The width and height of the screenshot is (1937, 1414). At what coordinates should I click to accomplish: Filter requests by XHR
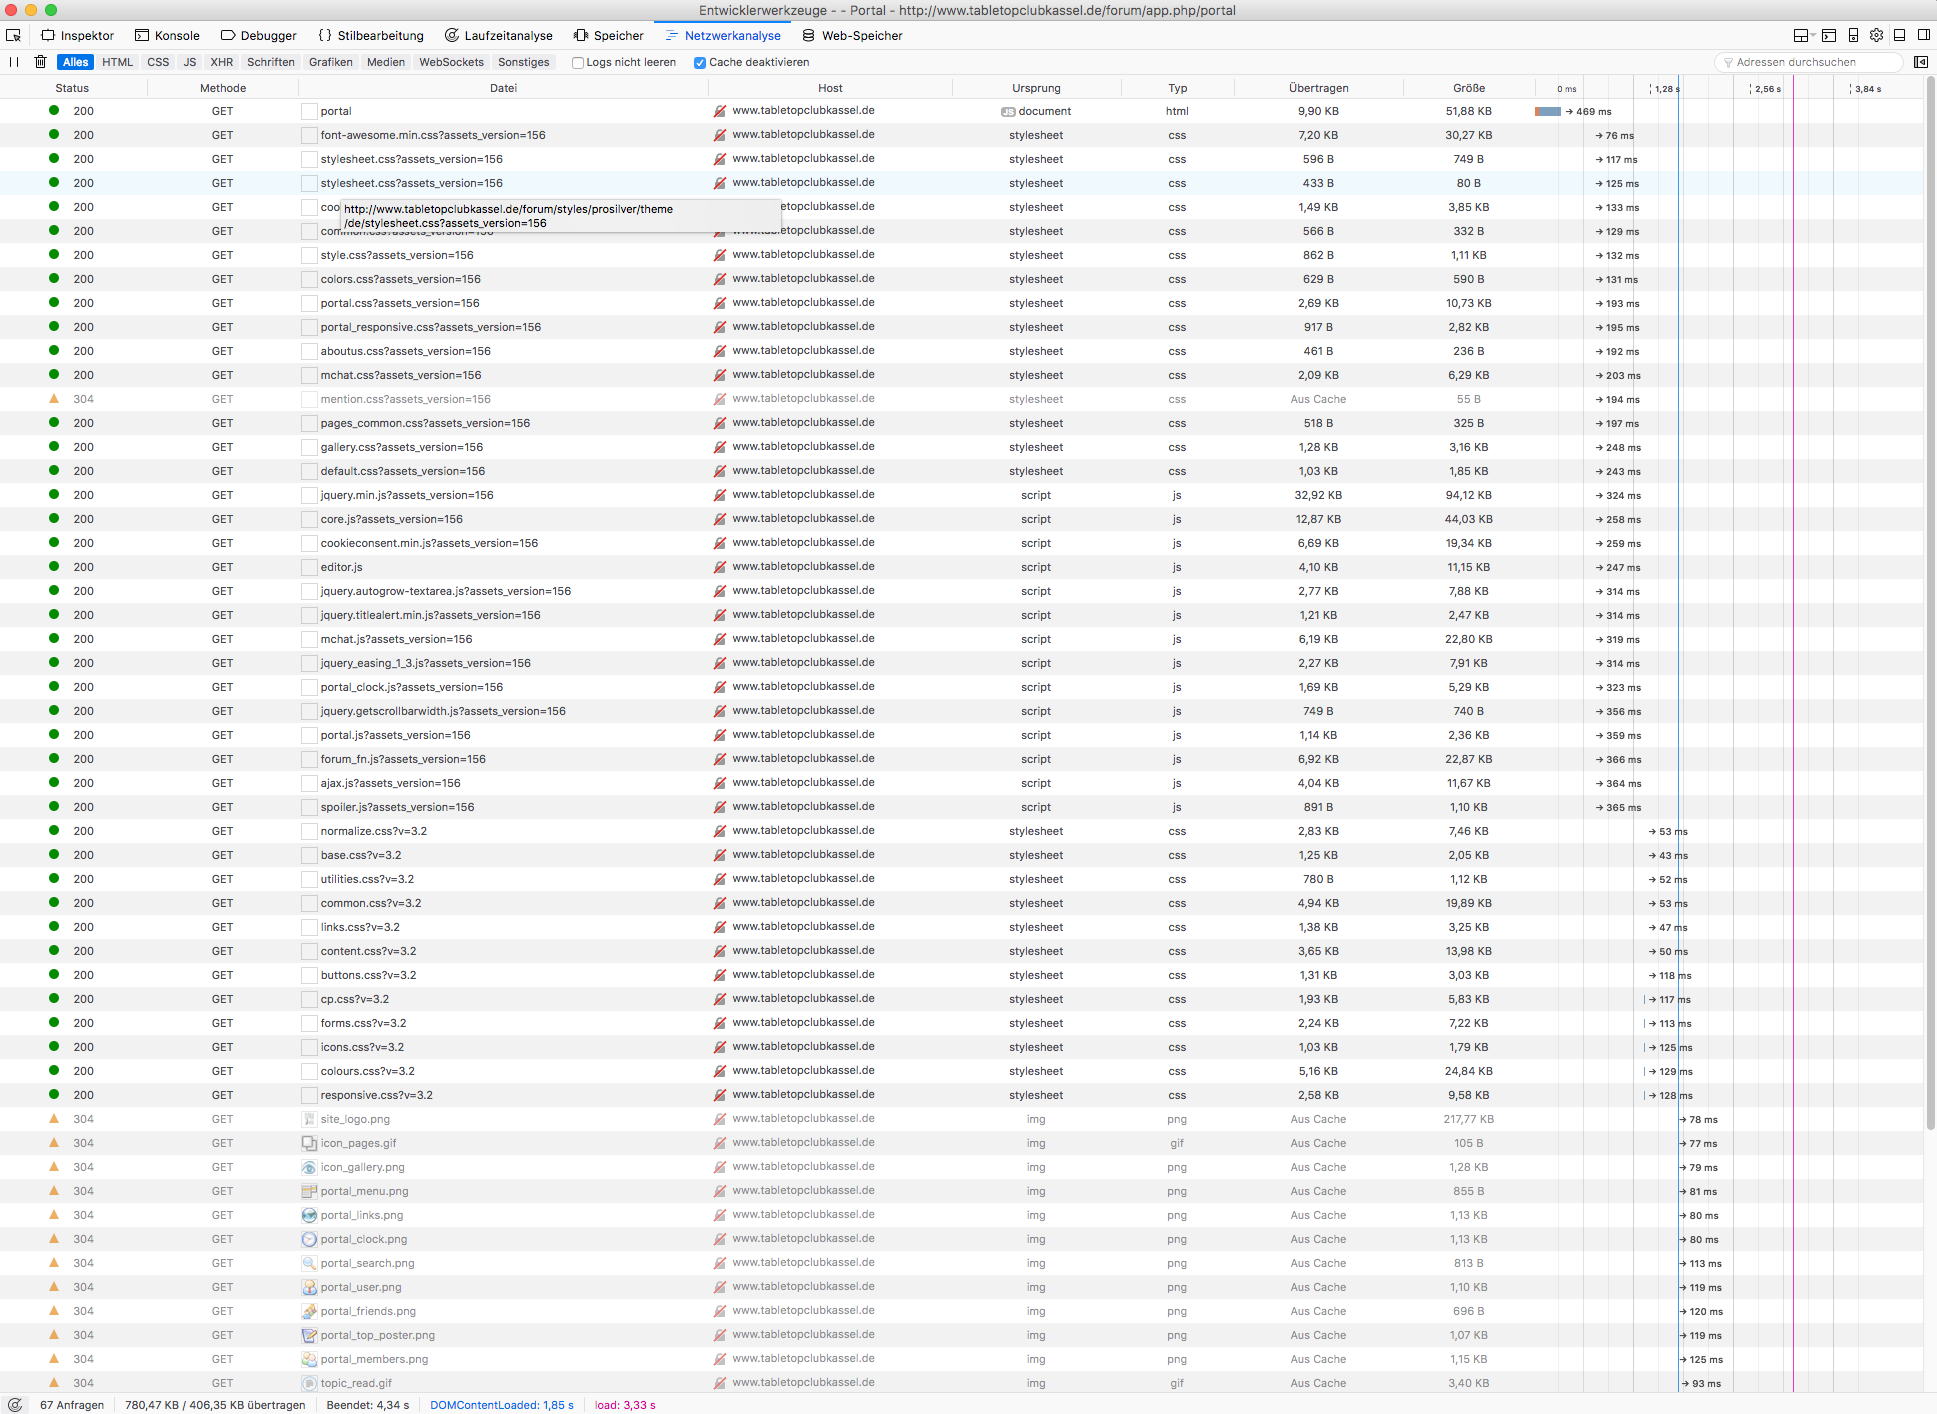[221, 62]
